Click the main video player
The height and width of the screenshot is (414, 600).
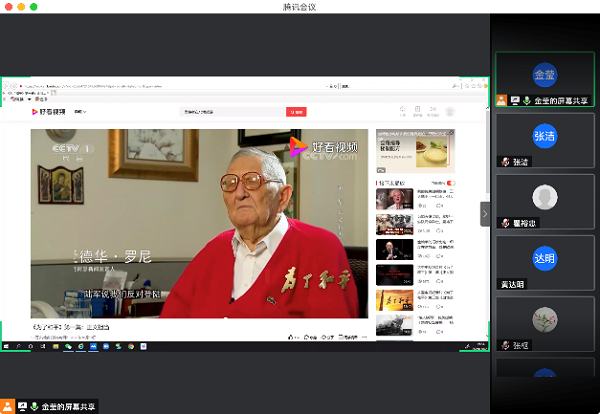pos(200,222)
